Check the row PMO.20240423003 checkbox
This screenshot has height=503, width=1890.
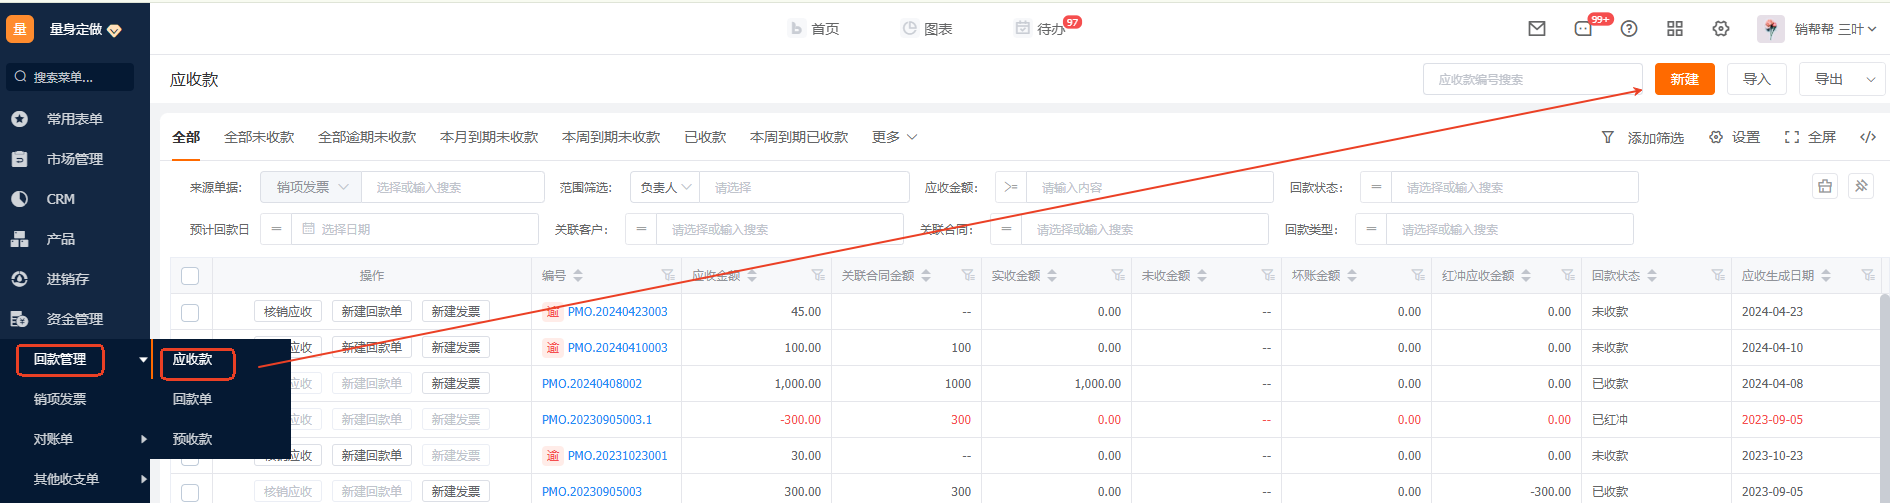point(190,312)
